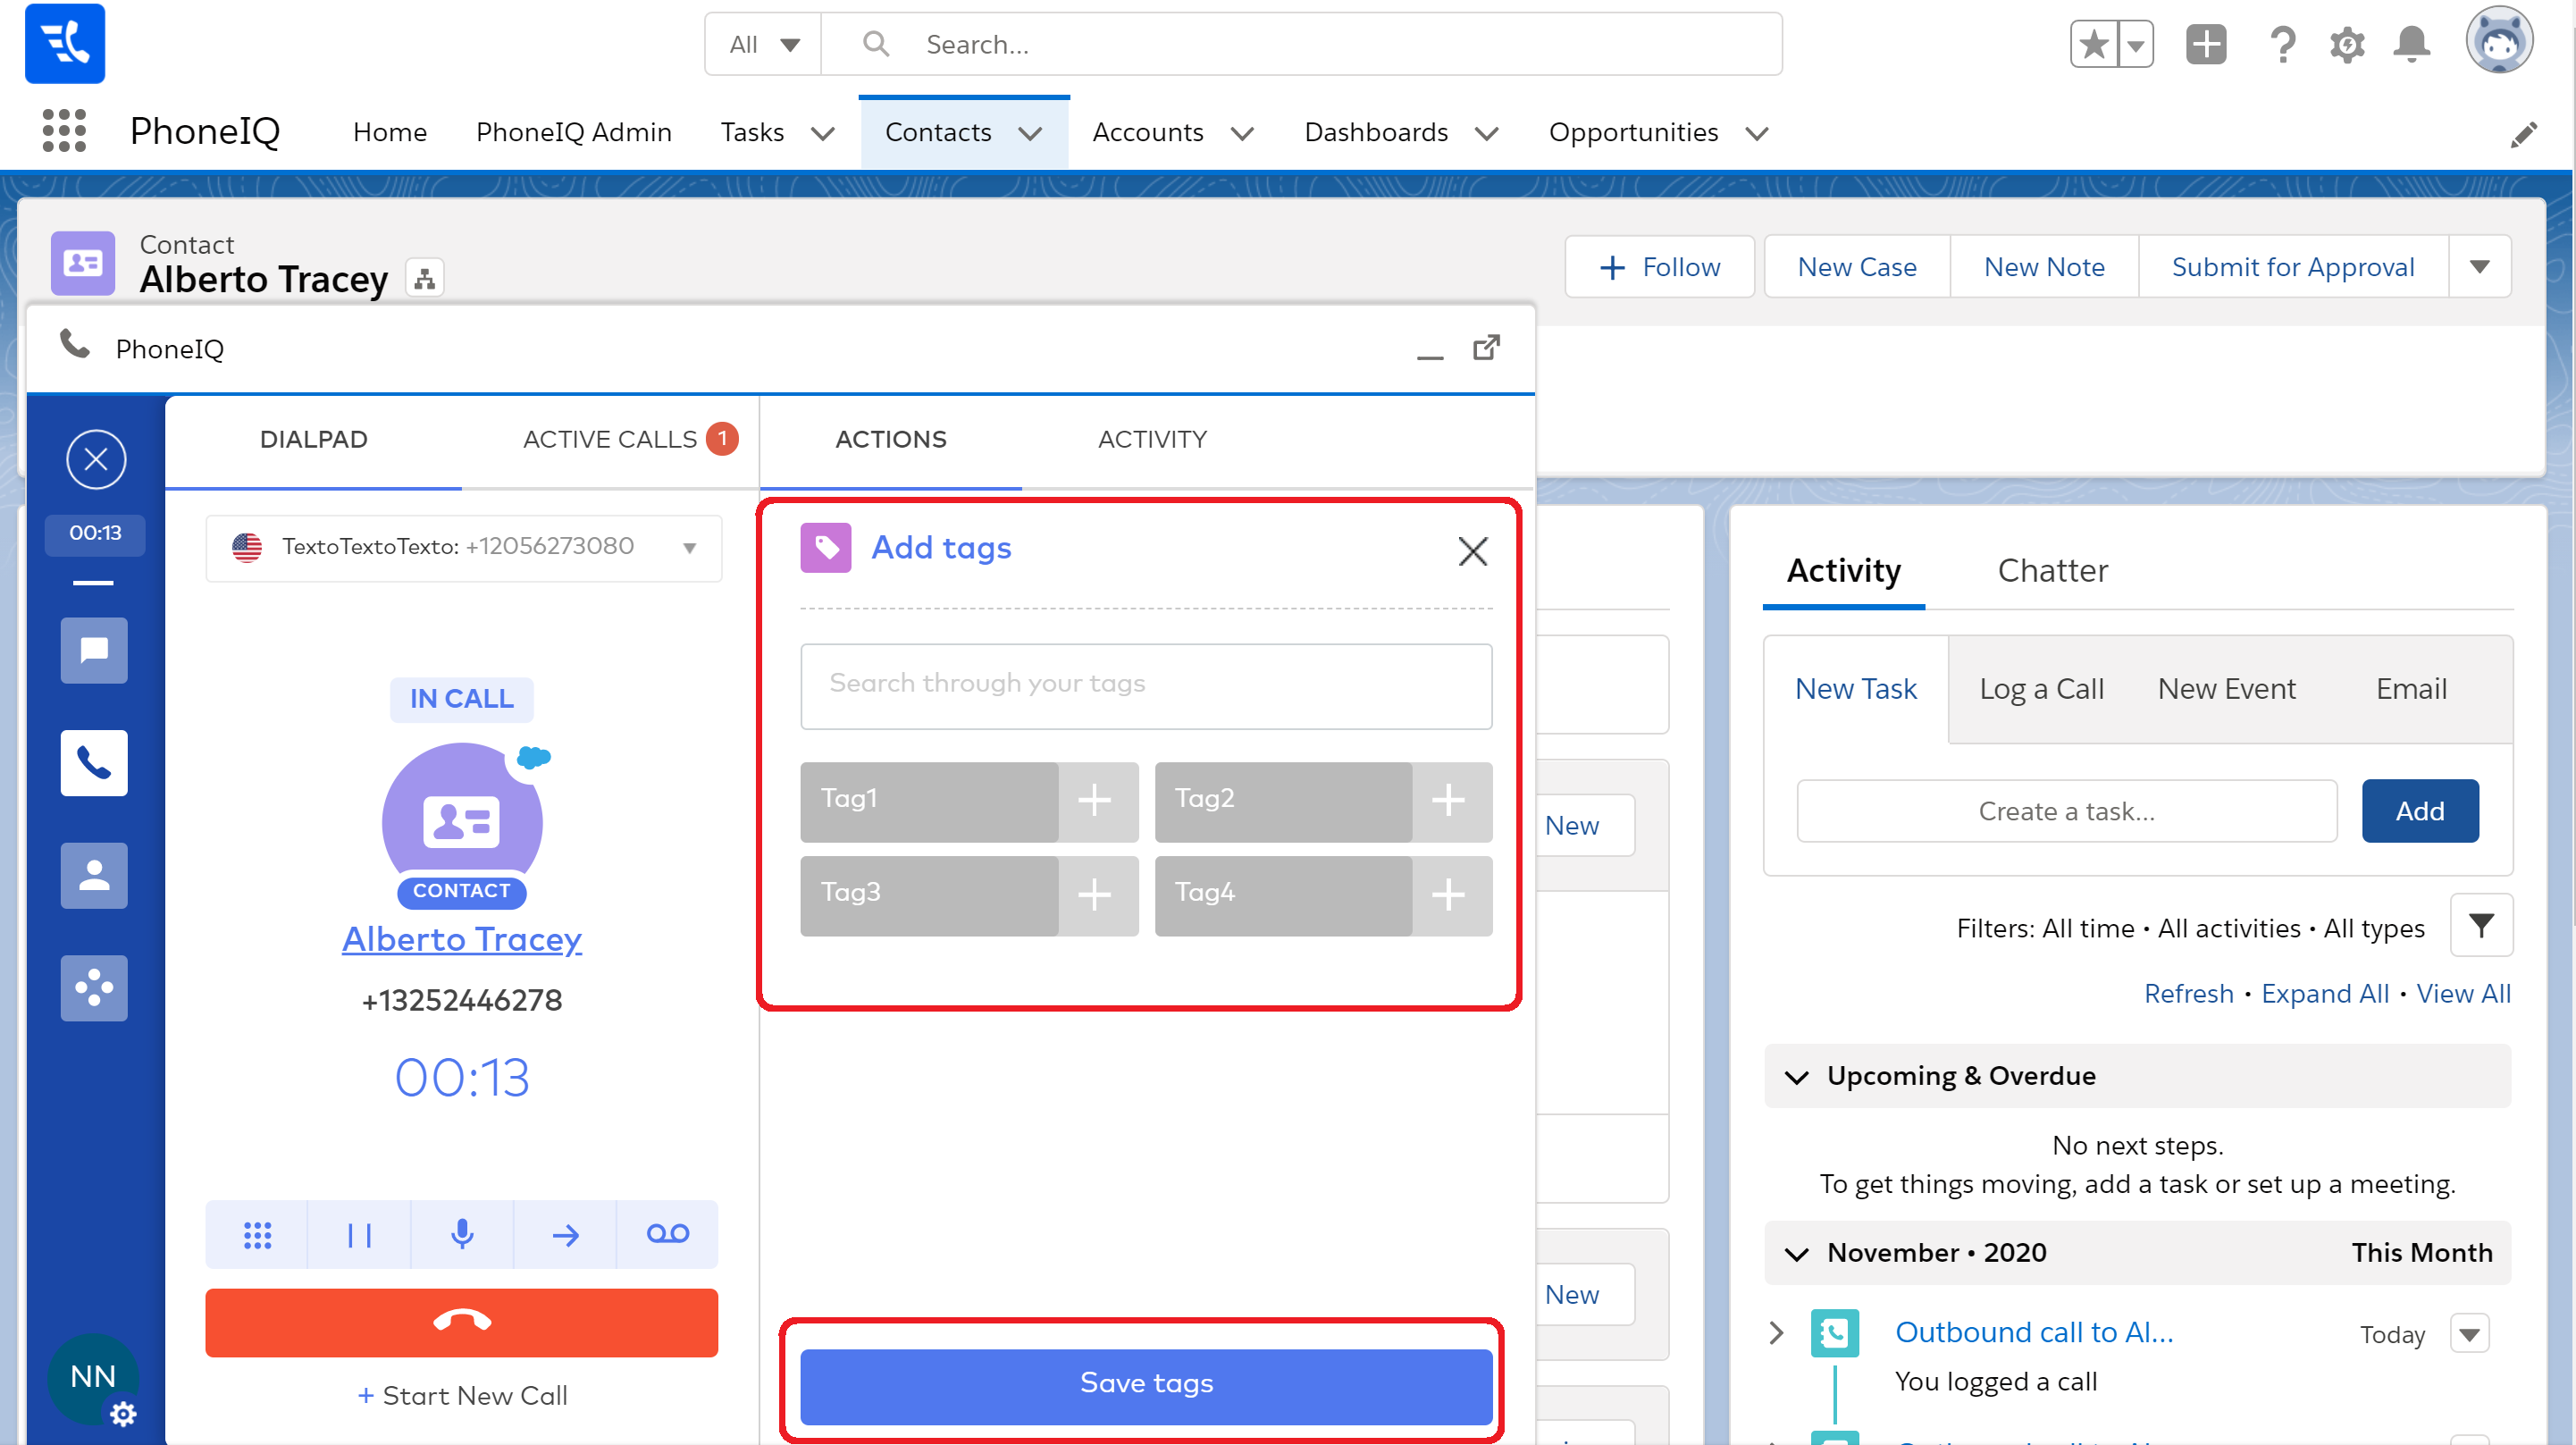Click the Search through your tags field
The width and height of the screenshot is (2576, 1445).
click(1146, 685)
